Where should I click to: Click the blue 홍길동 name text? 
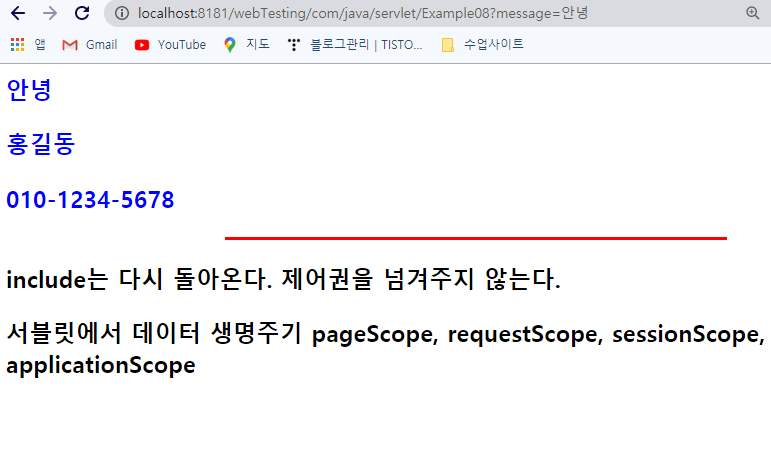pyautogui.click(x=40, y=144)
